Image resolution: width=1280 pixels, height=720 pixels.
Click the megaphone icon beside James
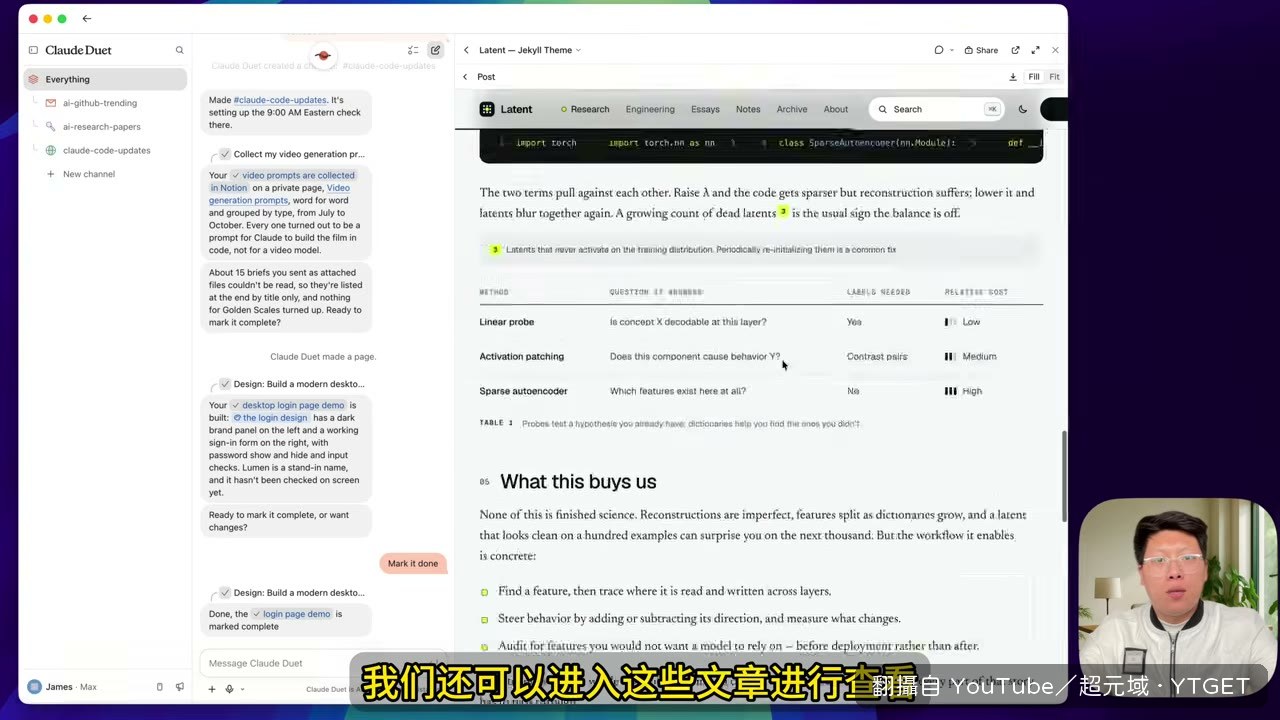pos(180,687)
